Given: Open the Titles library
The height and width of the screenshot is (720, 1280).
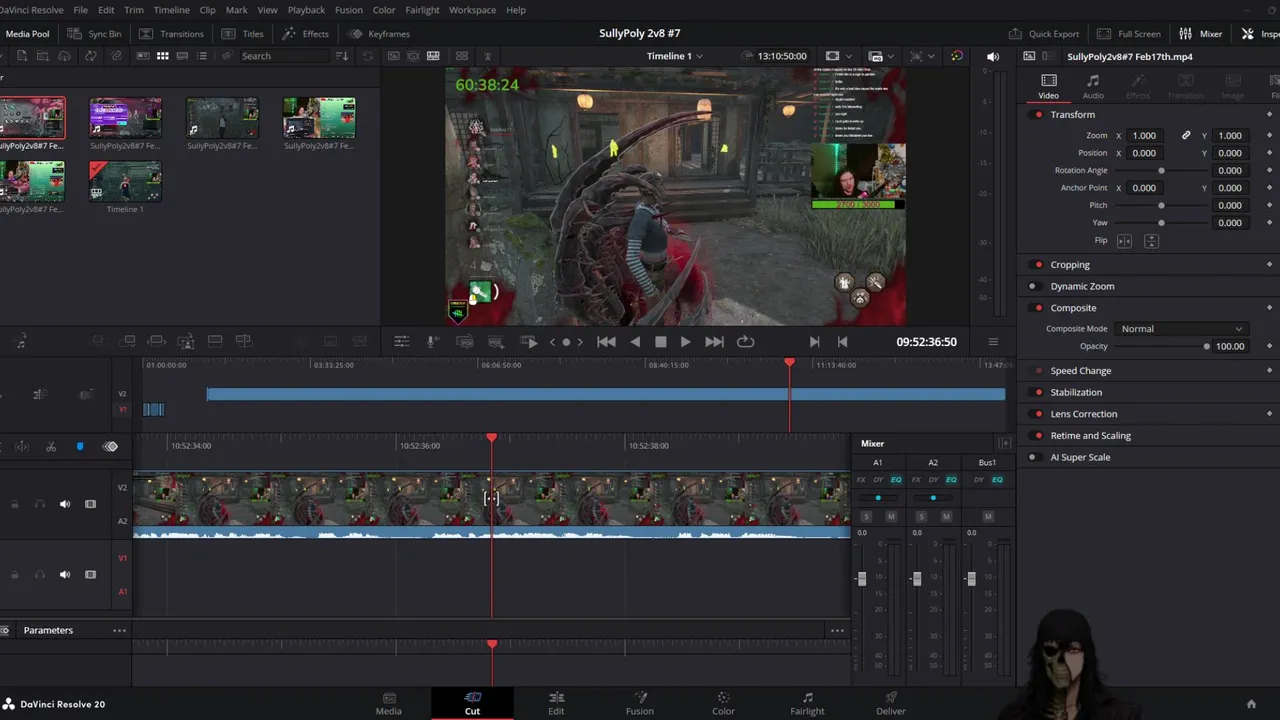Looking at the screenshot, I should click(x=243, y=34).
